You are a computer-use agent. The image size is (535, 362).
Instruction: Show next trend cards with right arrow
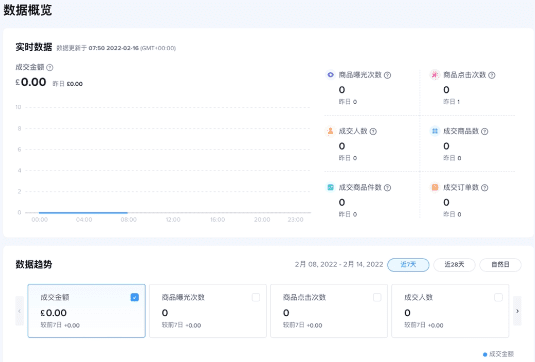[517, 311]
